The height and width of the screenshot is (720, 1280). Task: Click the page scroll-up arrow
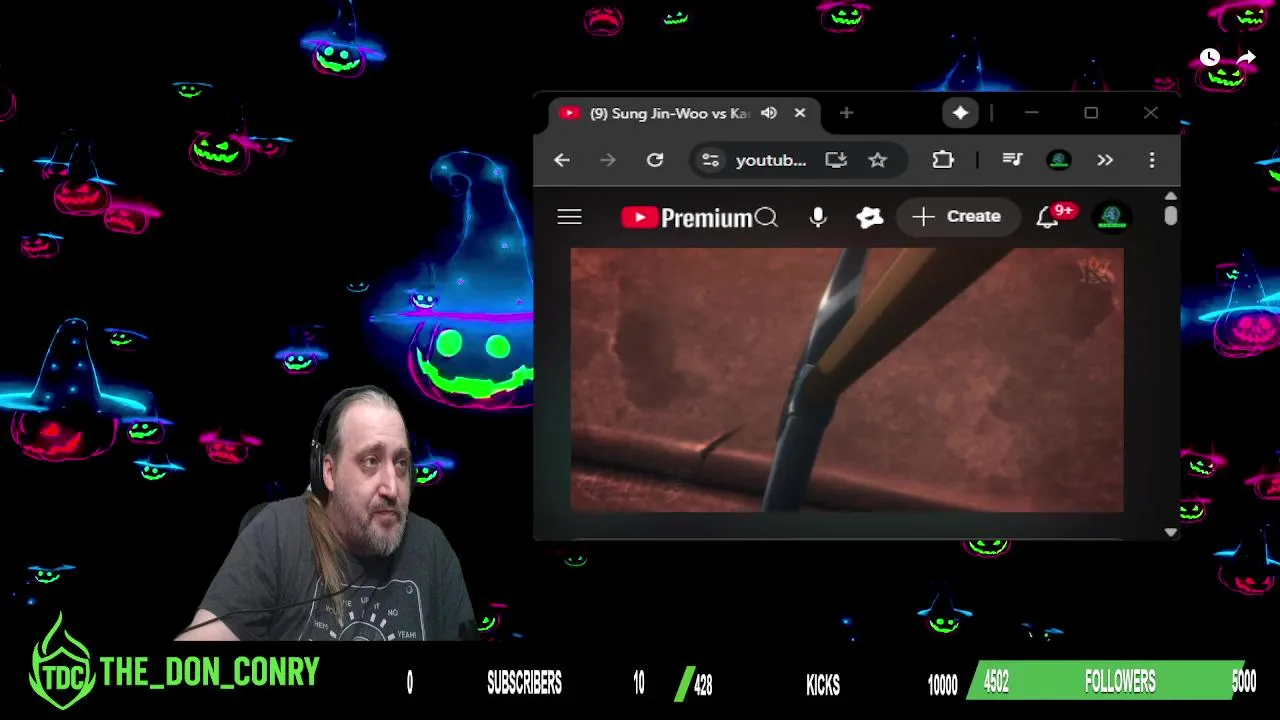(1171, 196)
